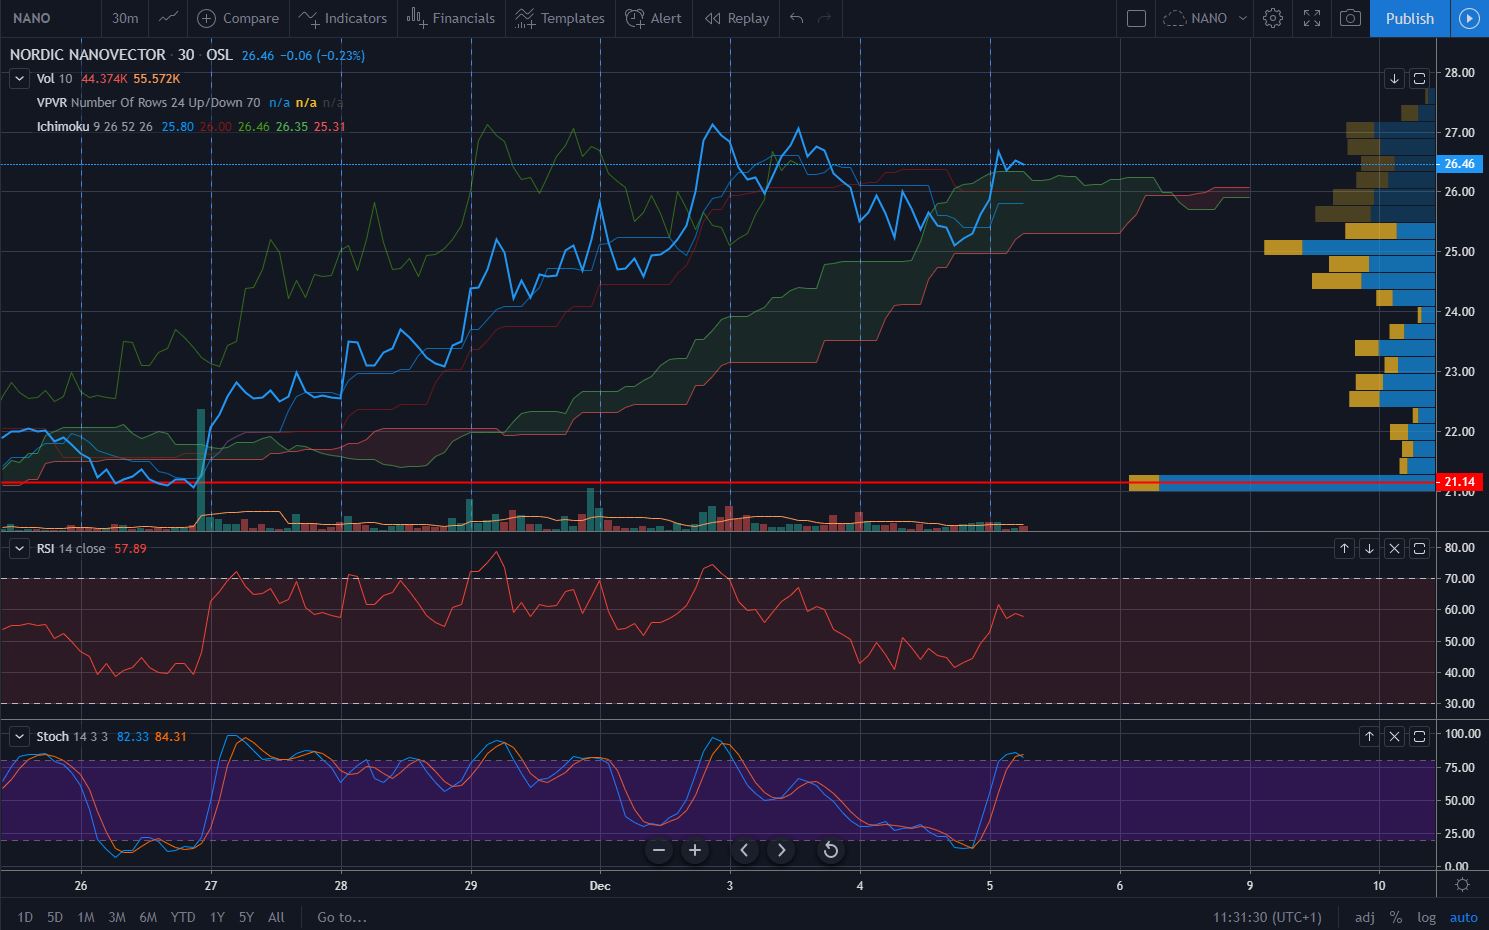Maximize the Stoch pane
Viewport: 1489px width, 930px height.
click(1419, 736)
